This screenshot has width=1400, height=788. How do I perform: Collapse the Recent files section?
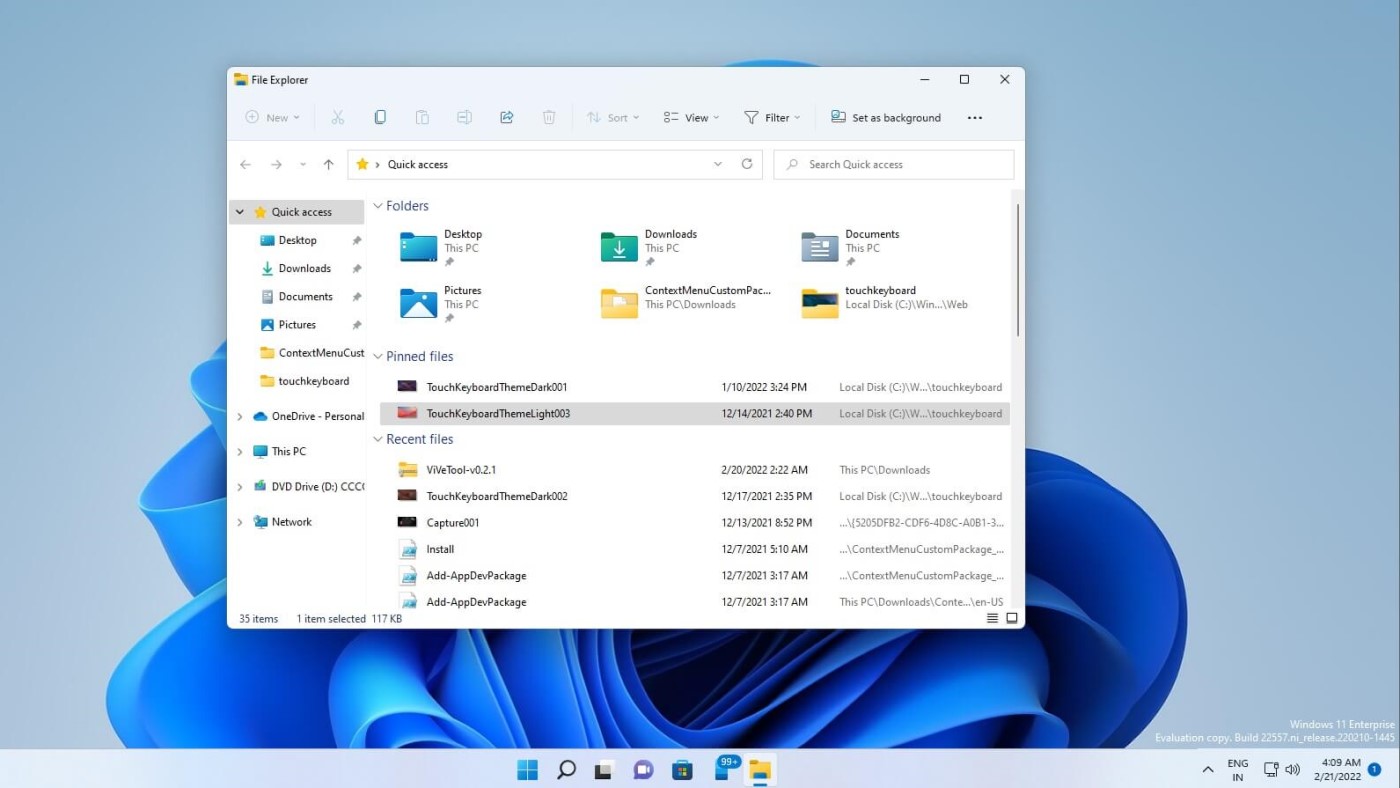click(378, 439)
